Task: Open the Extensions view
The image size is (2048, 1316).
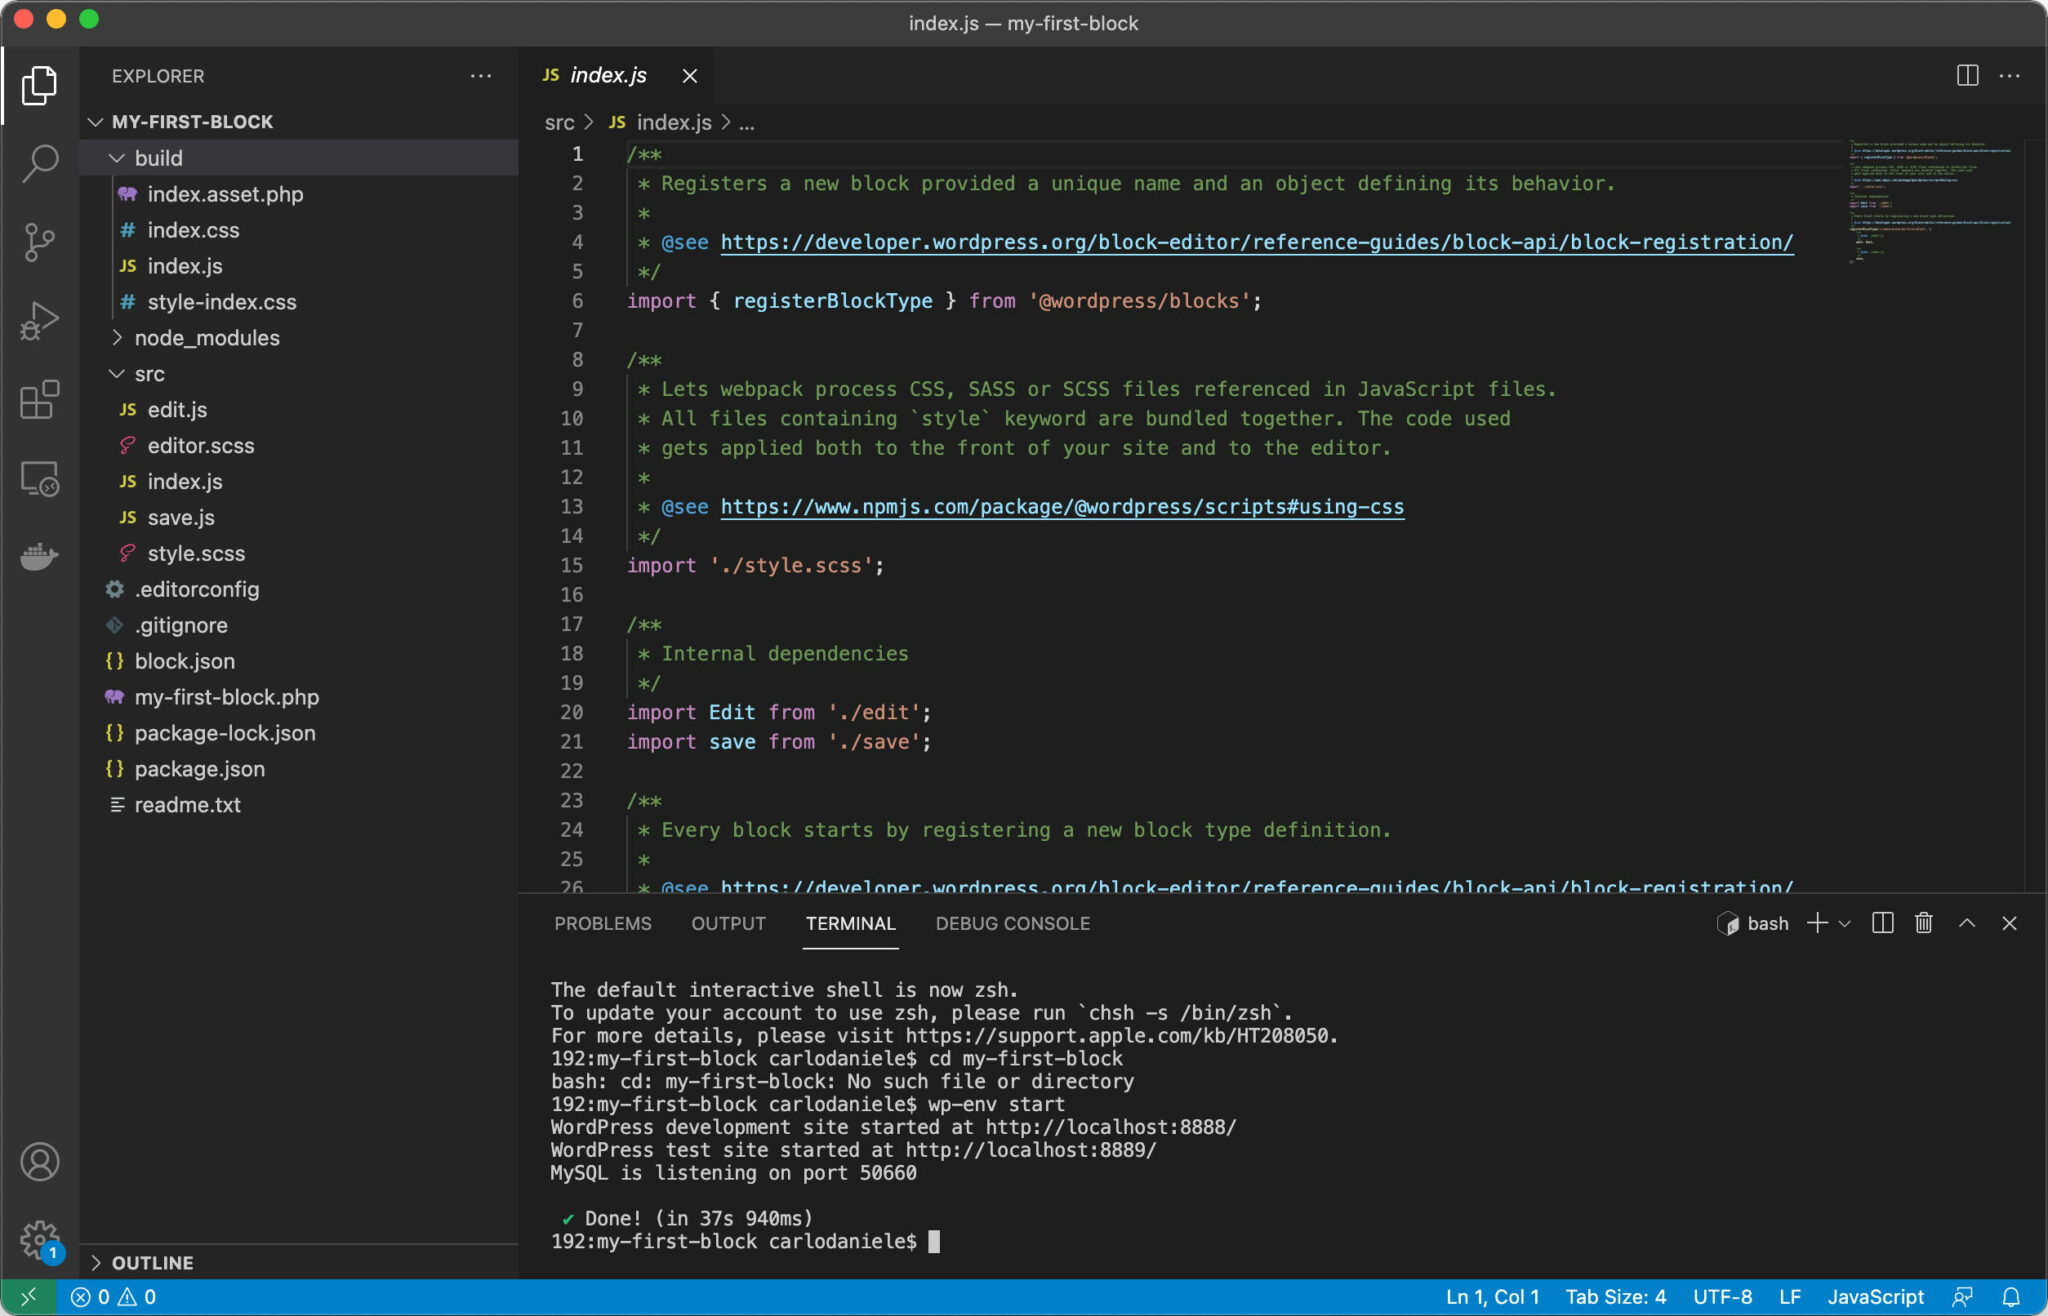Action: pos(39,399)
